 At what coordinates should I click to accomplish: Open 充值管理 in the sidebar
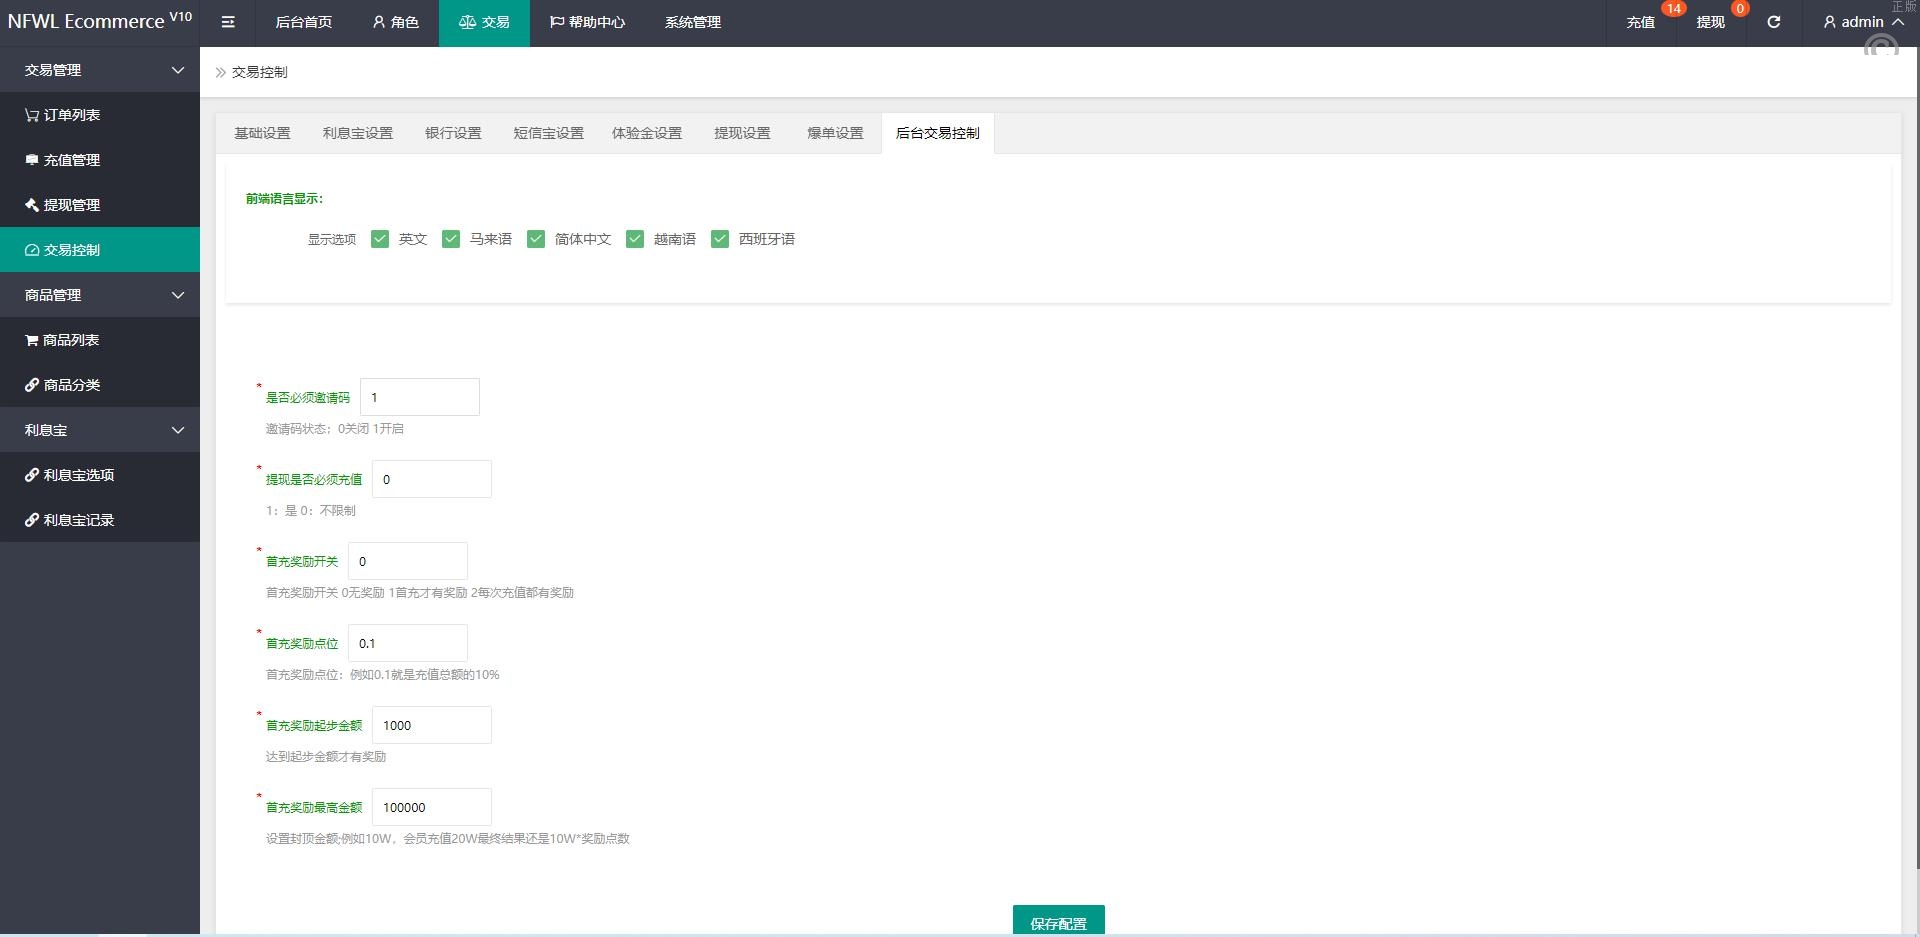pos(63,160)
